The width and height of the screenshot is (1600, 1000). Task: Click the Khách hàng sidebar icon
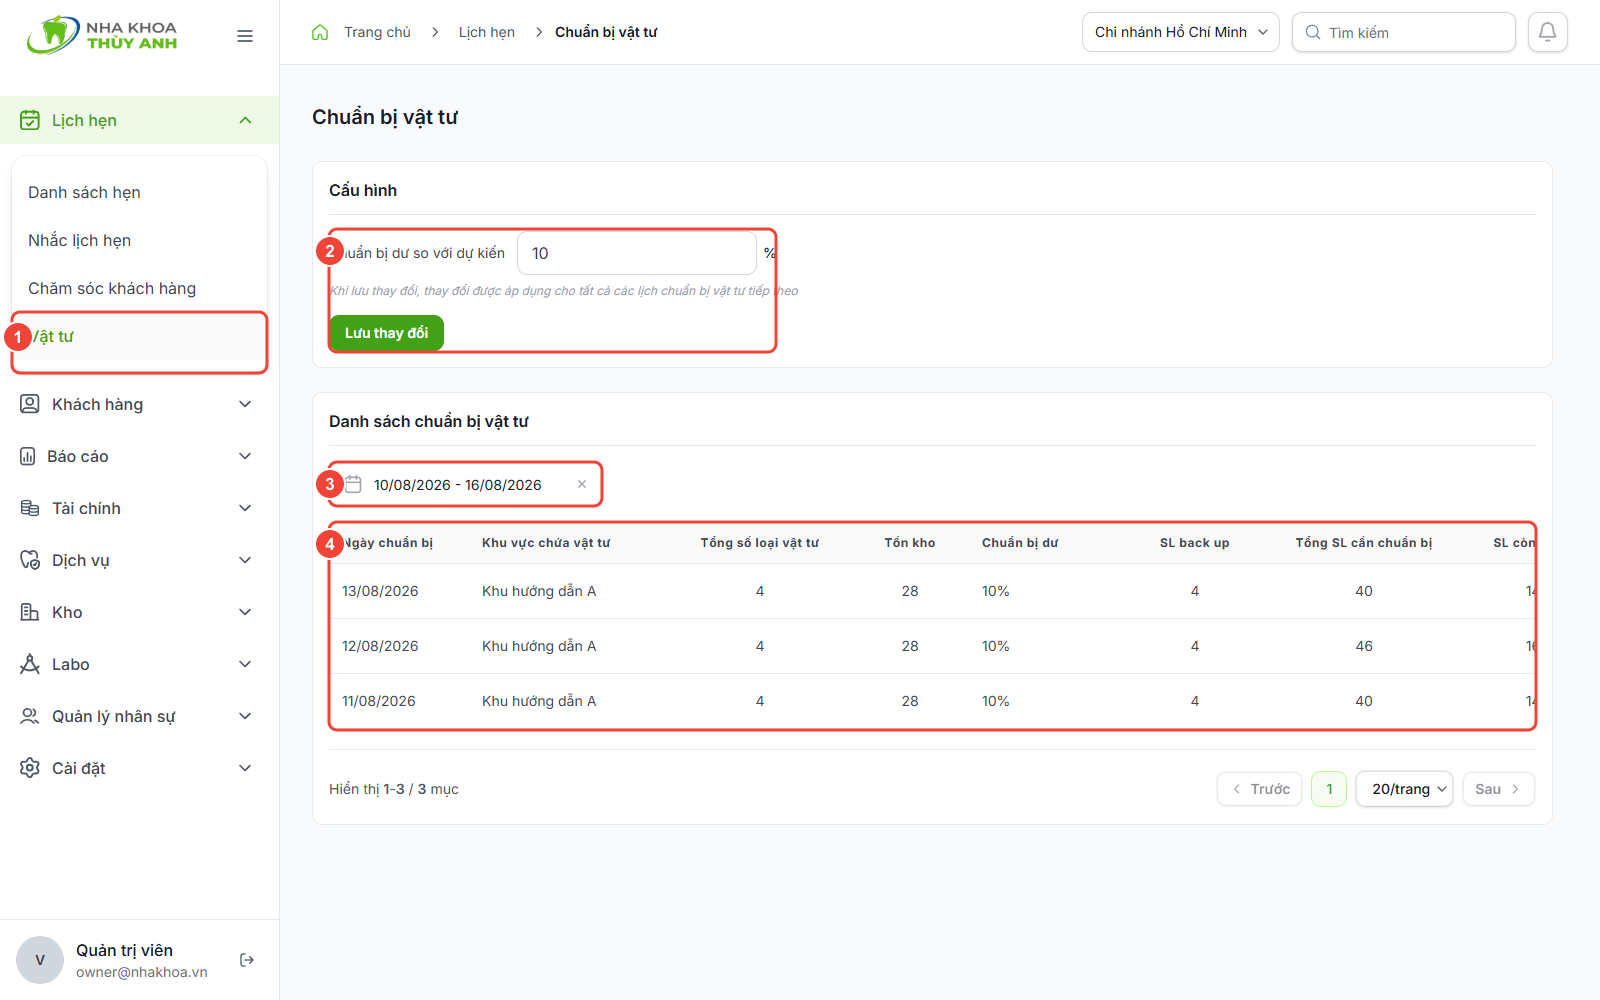(x=30, y=404)
